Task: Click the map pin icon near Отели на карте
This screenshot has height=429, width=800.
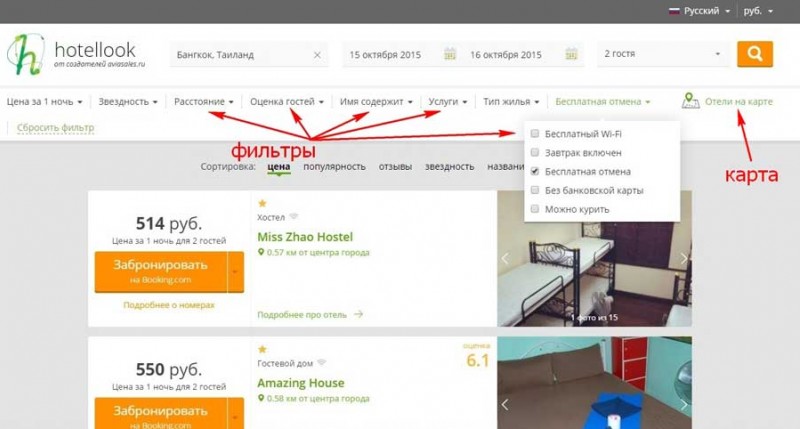Action: [690, 101]
